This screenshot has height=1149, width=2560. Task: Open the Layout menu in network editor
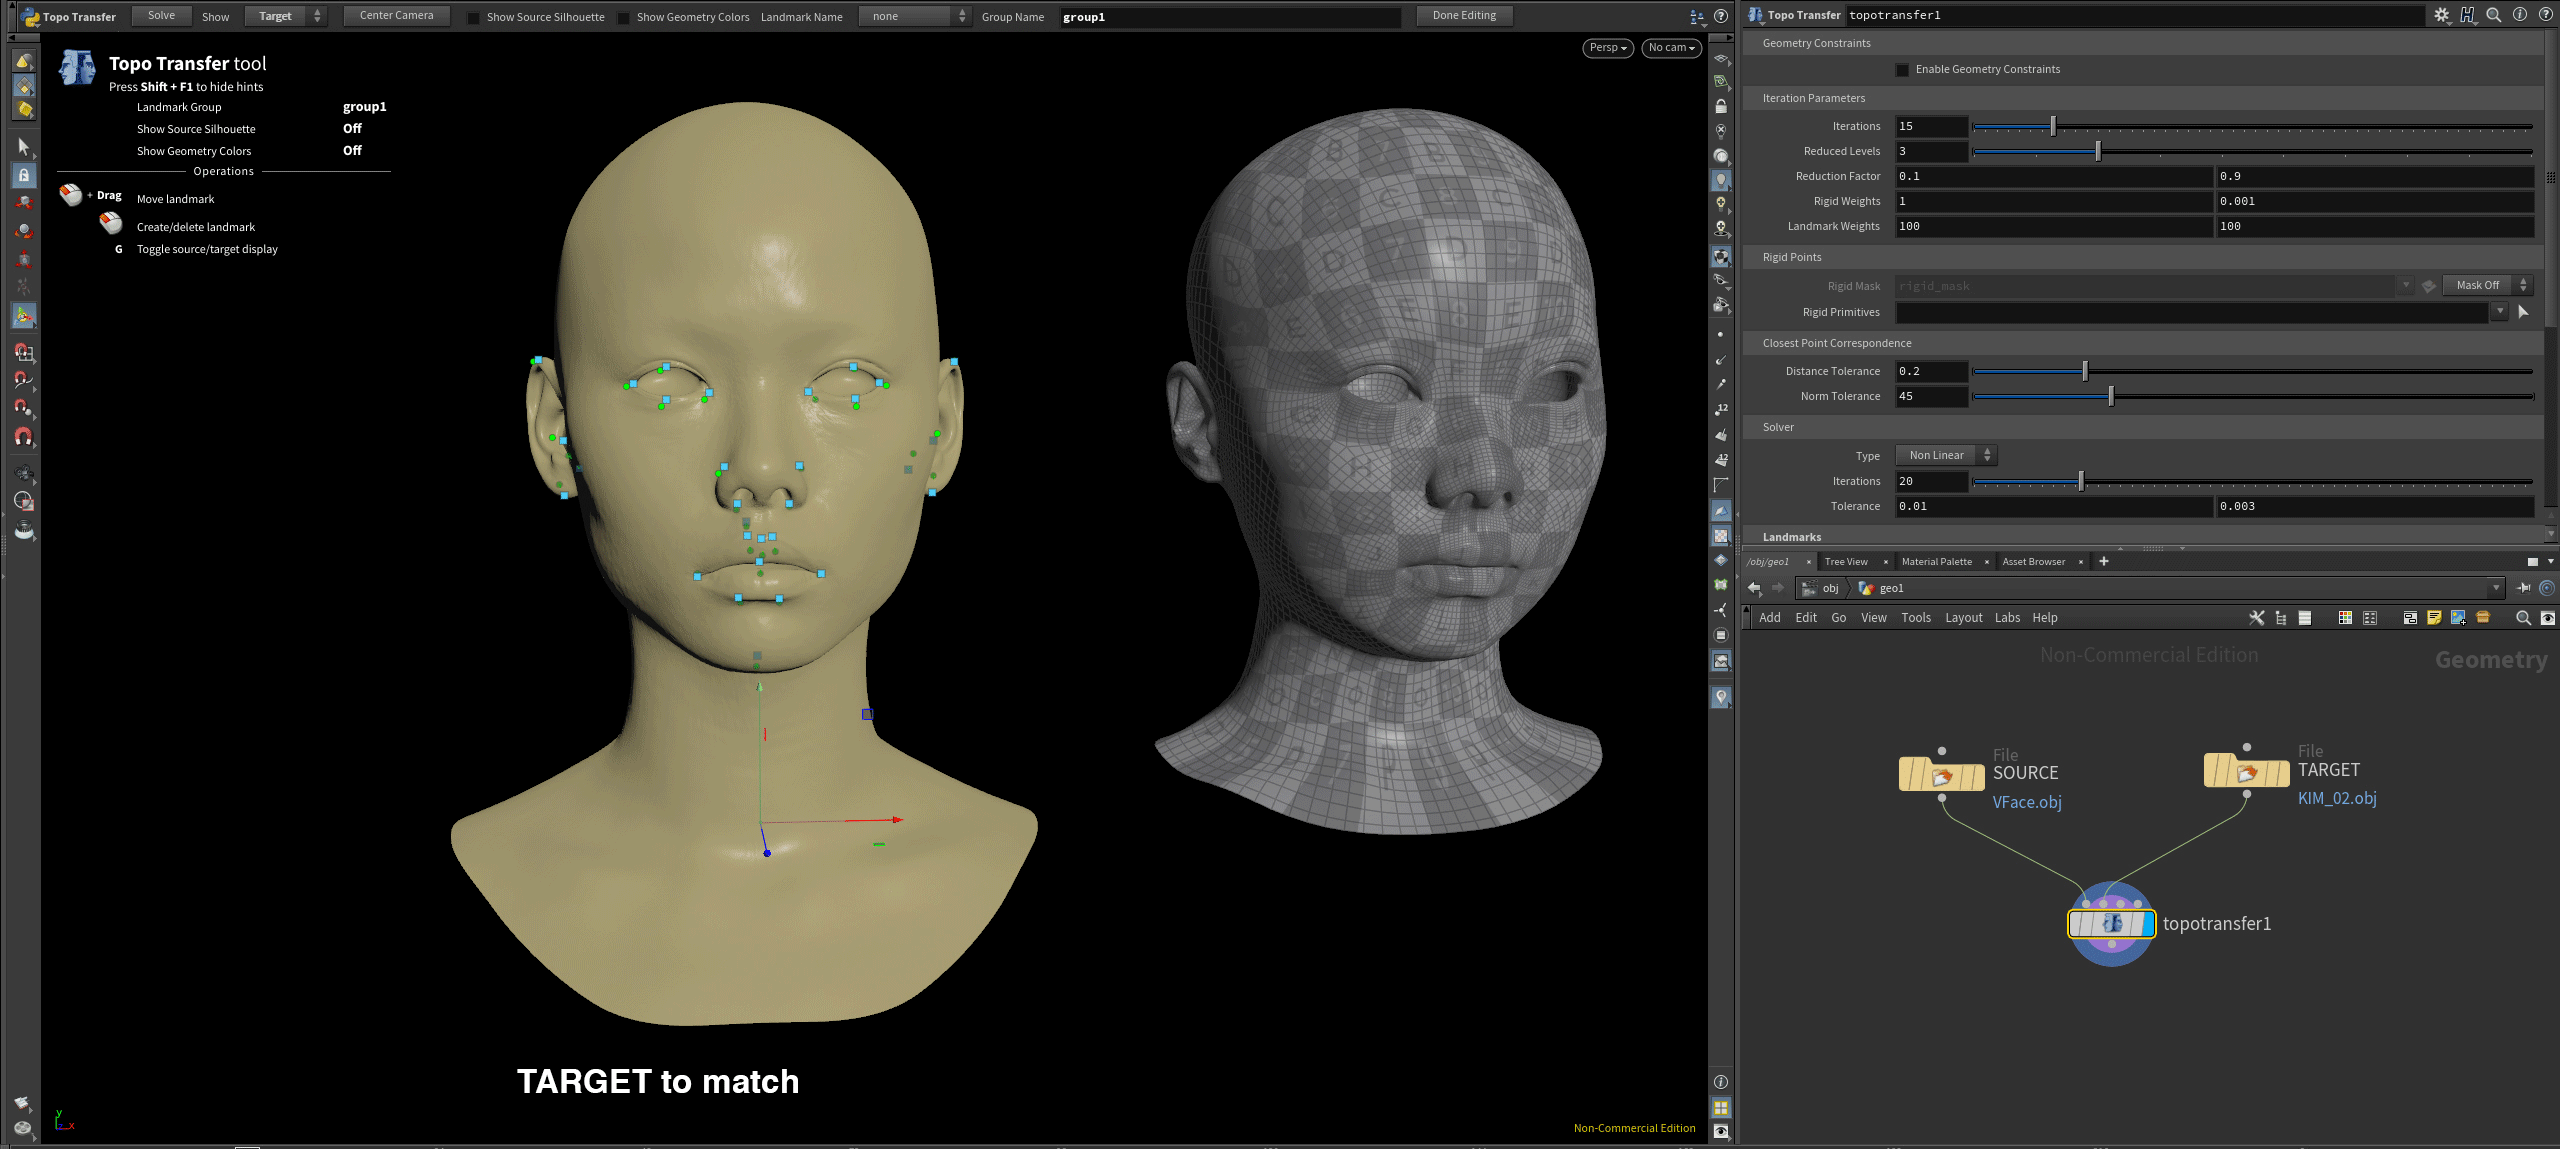(1963, 618)
